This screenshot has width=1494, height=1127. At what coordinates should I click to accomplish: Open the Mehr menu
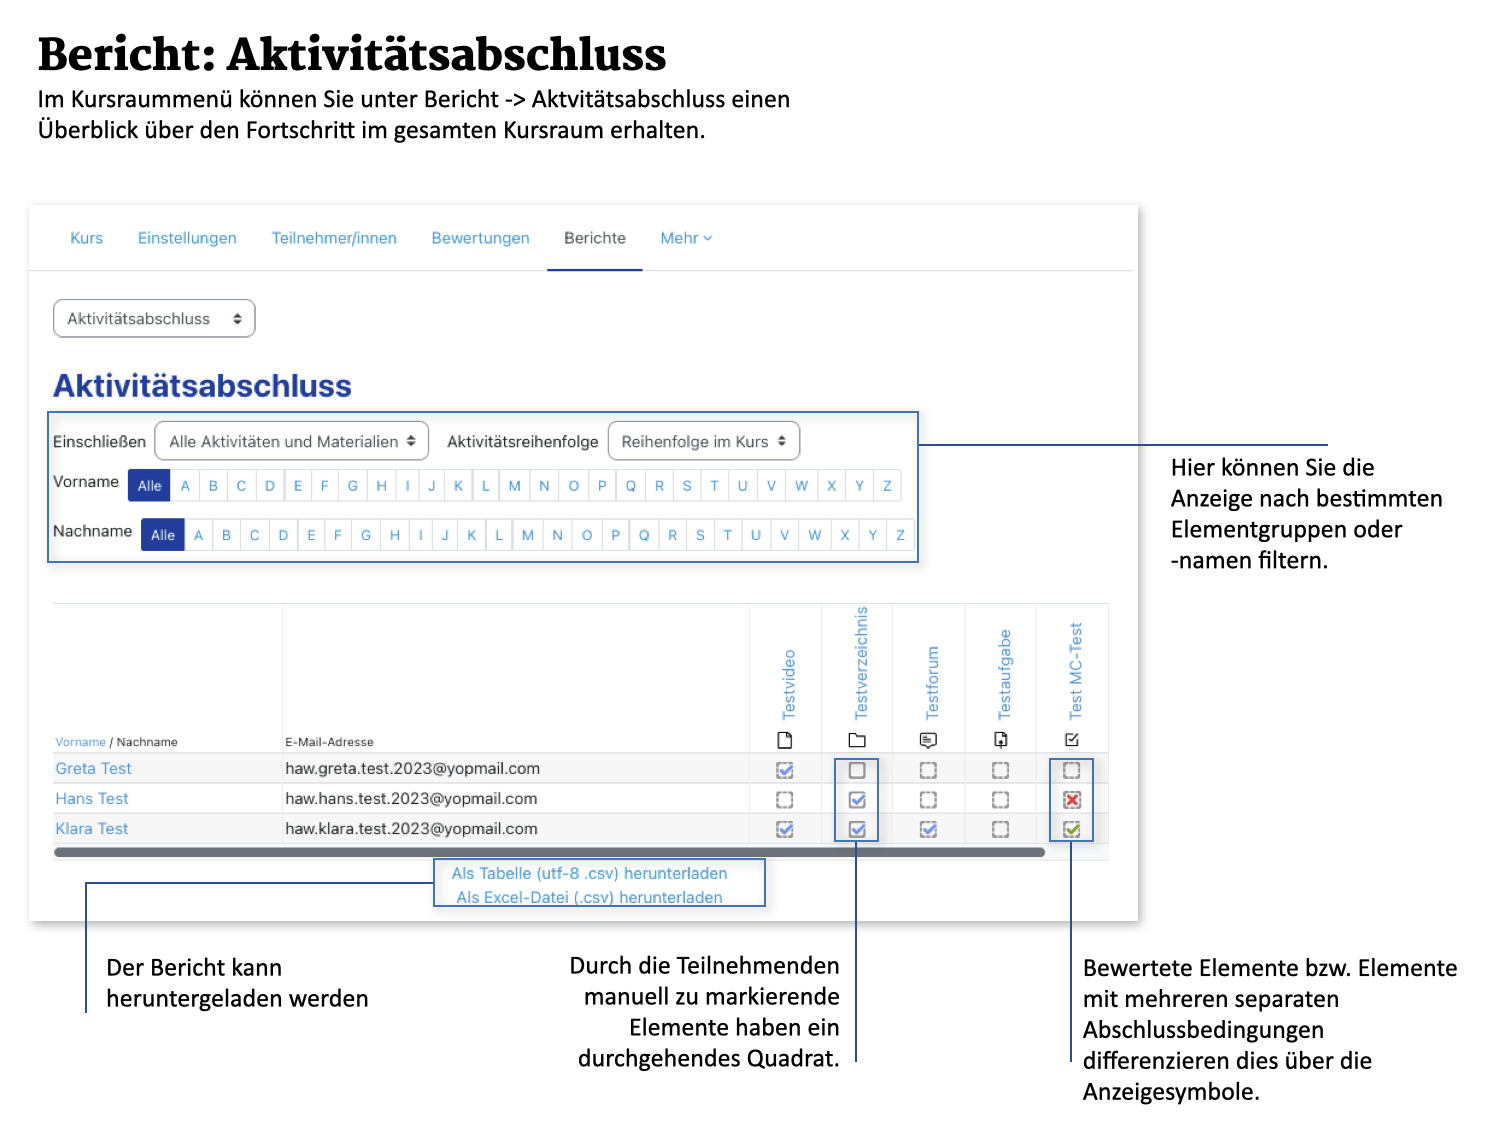click(x=686, y=238)
